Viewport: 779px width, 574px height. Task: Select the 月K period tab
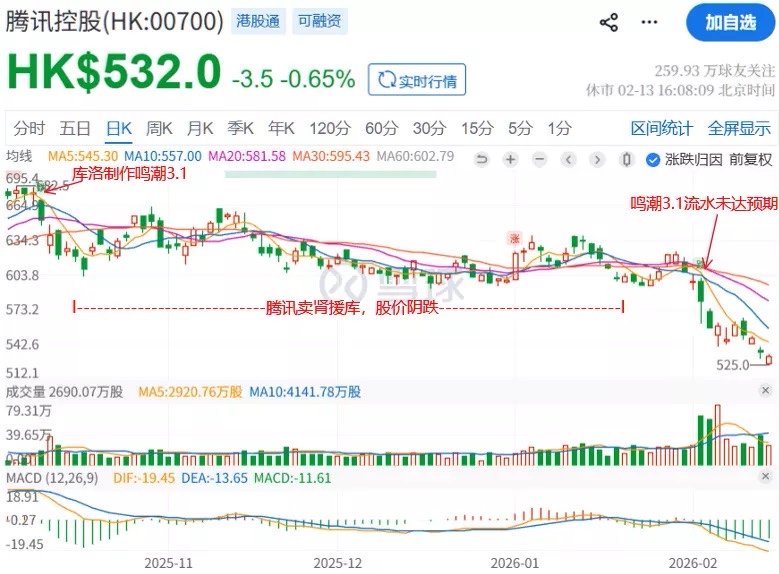200,128
